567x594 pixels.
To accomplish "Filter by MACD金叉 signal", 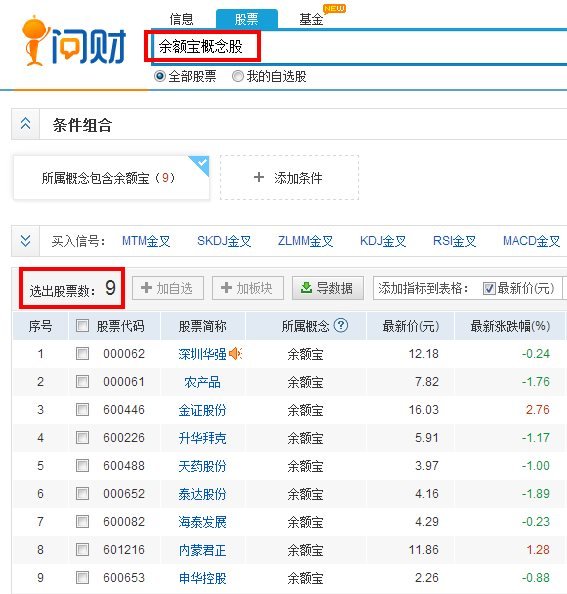I will [531, 241].
